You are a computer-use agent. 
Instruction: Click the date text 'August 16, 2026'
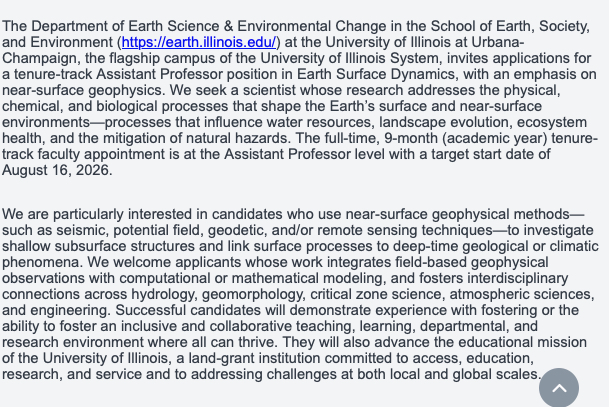tap(57, 171)
